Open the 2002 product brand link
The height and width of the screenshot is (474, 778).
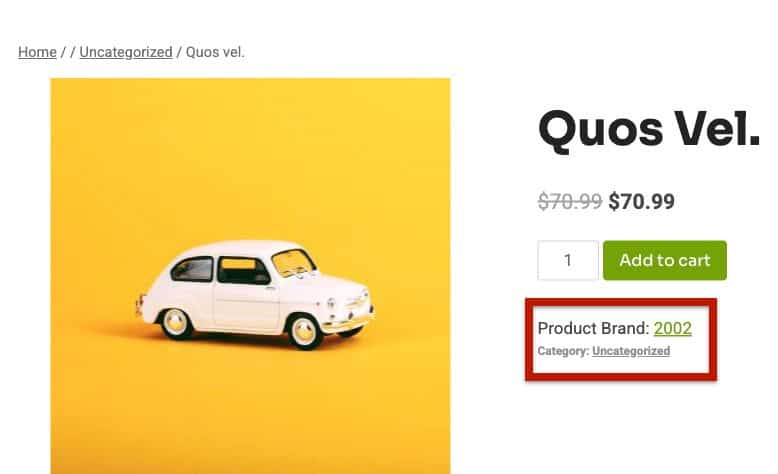point(672,328)
